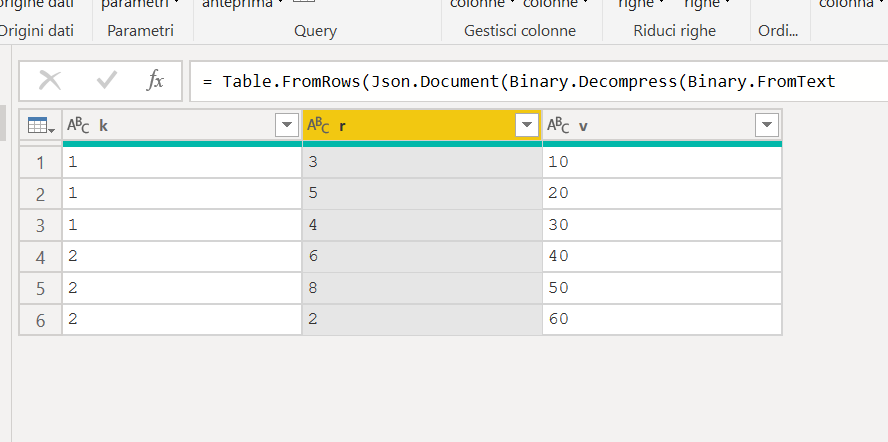Select row number 4
888x442 pixels.
click(40, 257)
